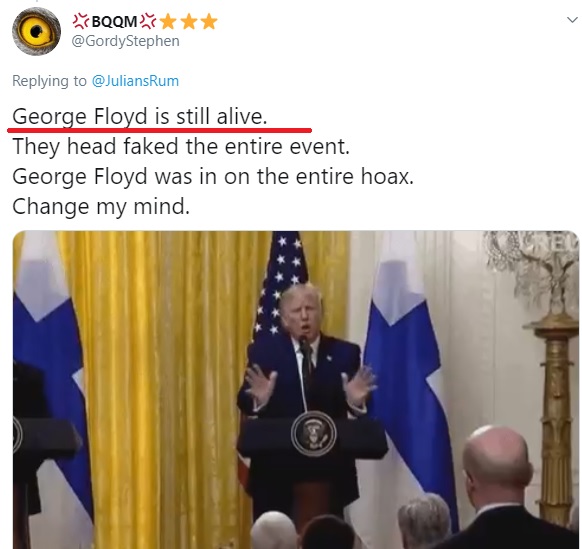Click the "Change my mind." text
Image resolution: width=582 pixels, height=549 pixels.
tap(101, 206)
